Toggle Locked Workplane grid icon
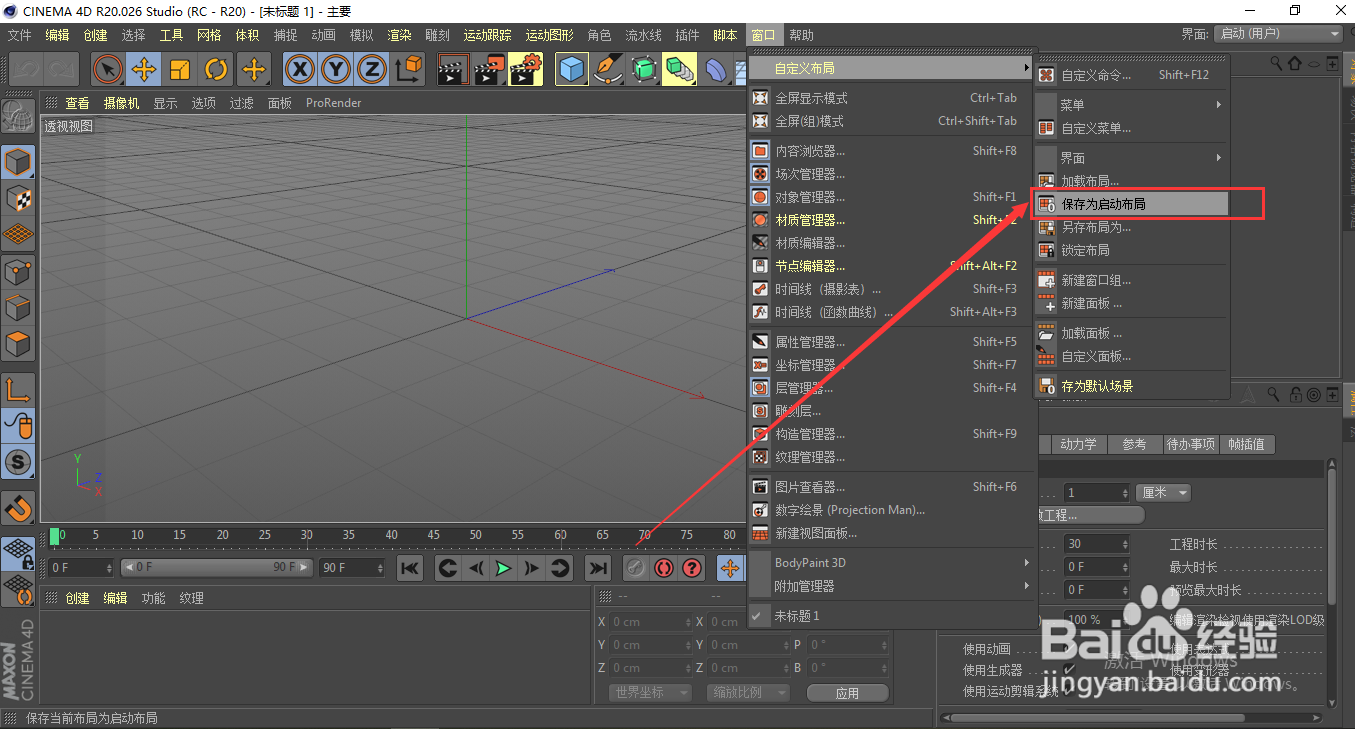This screenshot has height=729, width=1355. [19, 553]
